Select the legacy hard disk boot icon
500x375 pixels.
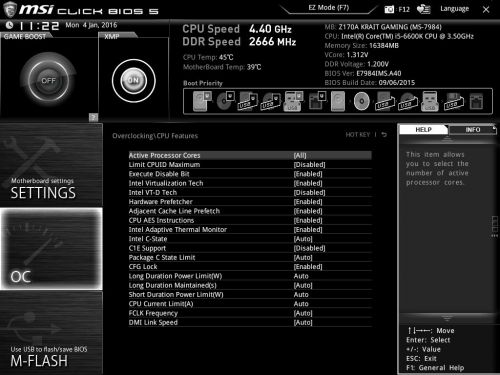click(338, 101)
